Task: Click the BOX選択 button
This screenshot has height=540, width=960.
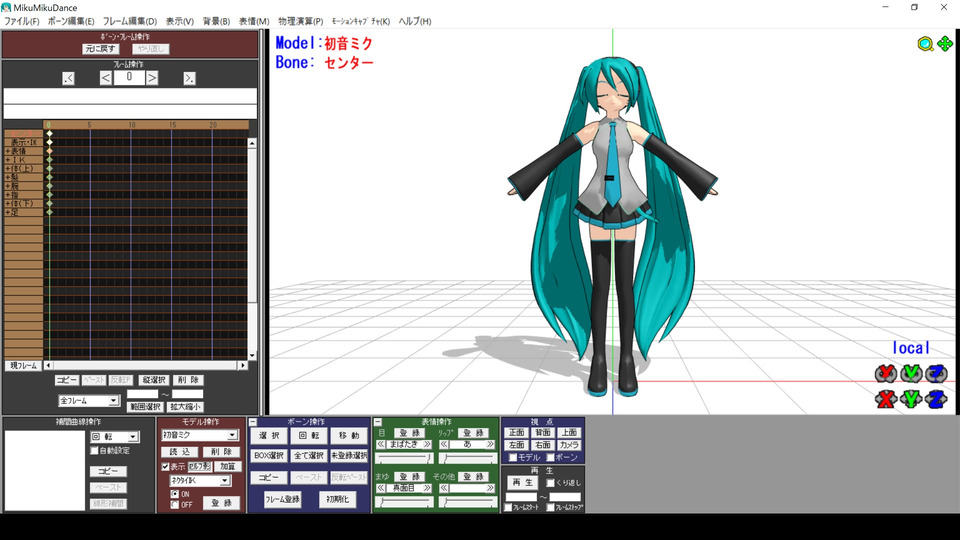Action: pyautogui.click(x=269, y=456)
